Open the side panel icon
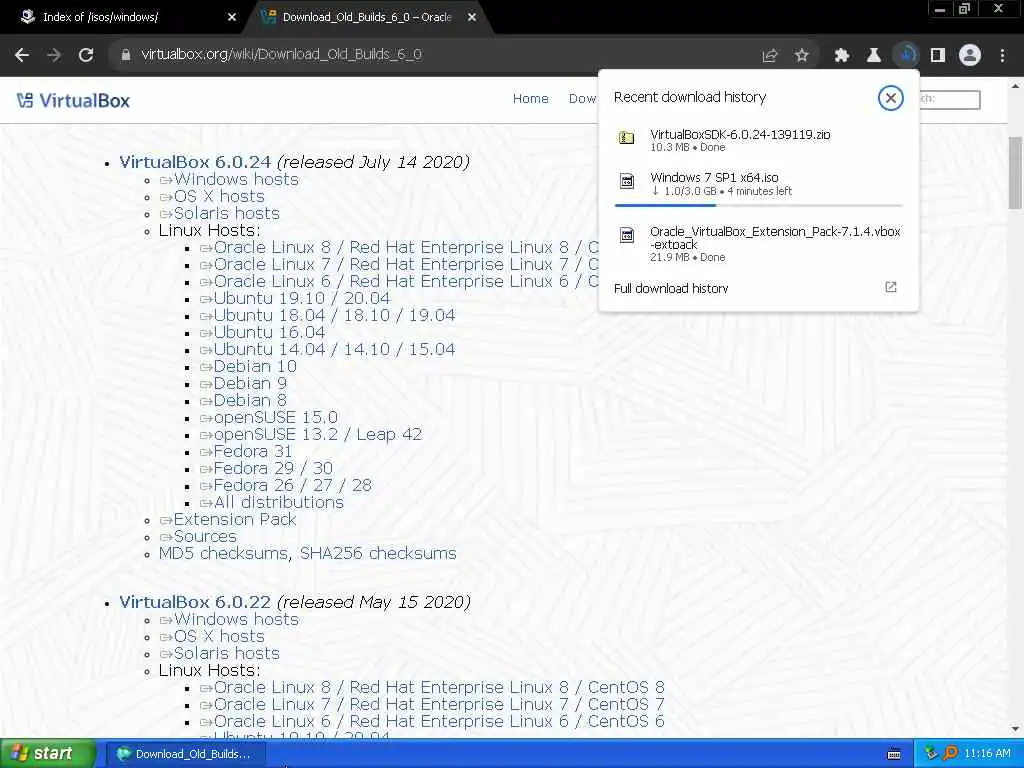Image resolution: width=1024 pixels, height=768 pixels. (x=938, y=56)
